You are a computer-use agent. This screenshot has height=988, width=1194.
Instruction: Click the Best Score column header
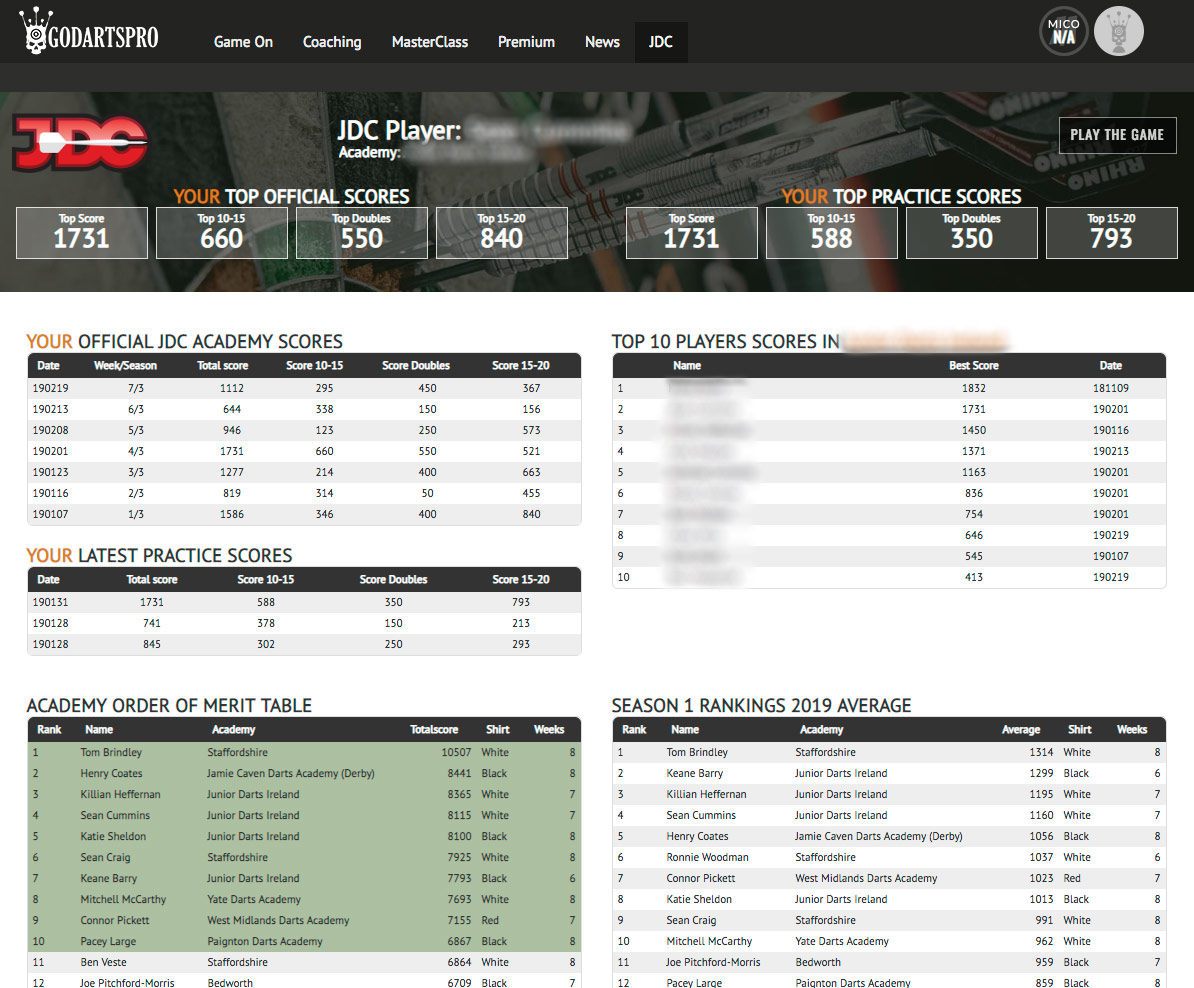pos(973,366)
